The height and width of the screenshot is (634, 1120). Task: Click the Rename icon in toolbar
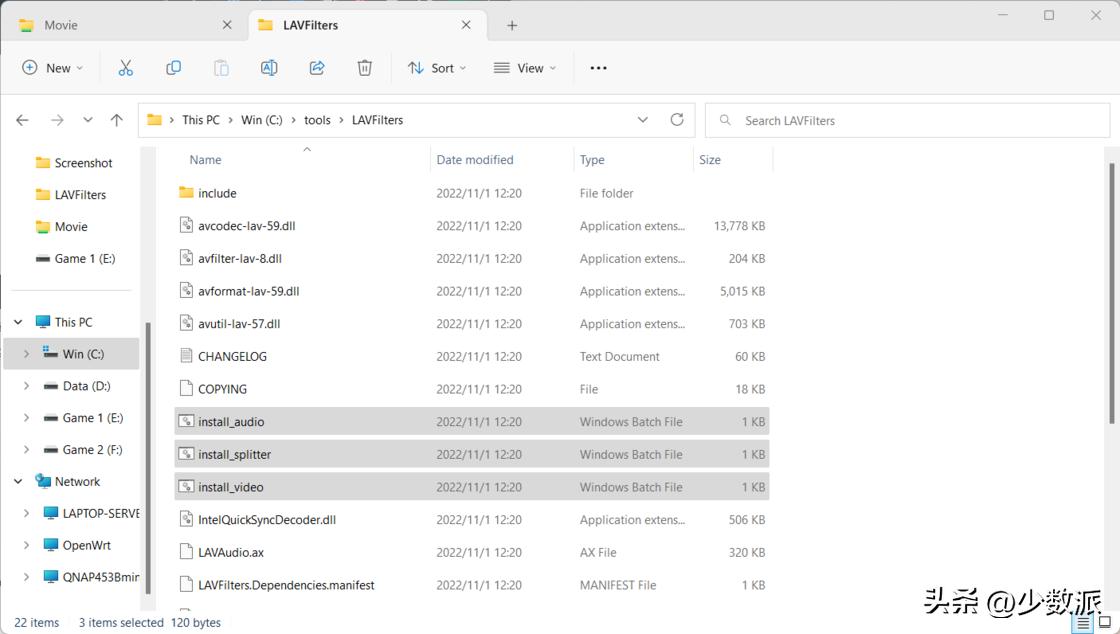269,68
